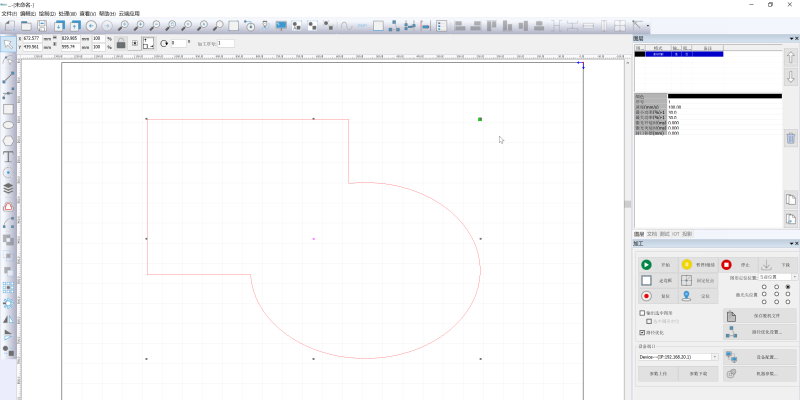
Task: Move layer down with the down arrow
Action: 790,78
